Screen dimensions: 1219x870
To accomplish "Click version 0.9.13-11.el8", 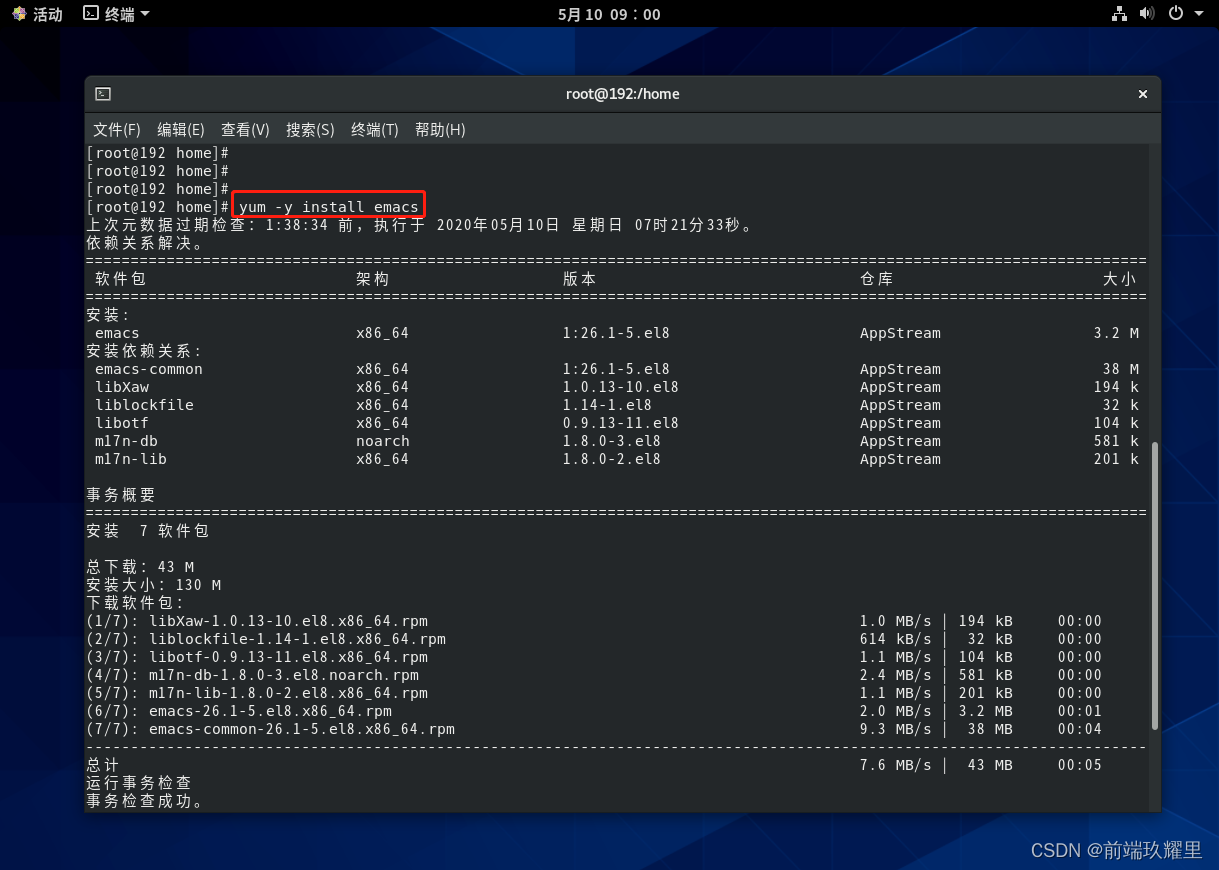I will point(621,423).
